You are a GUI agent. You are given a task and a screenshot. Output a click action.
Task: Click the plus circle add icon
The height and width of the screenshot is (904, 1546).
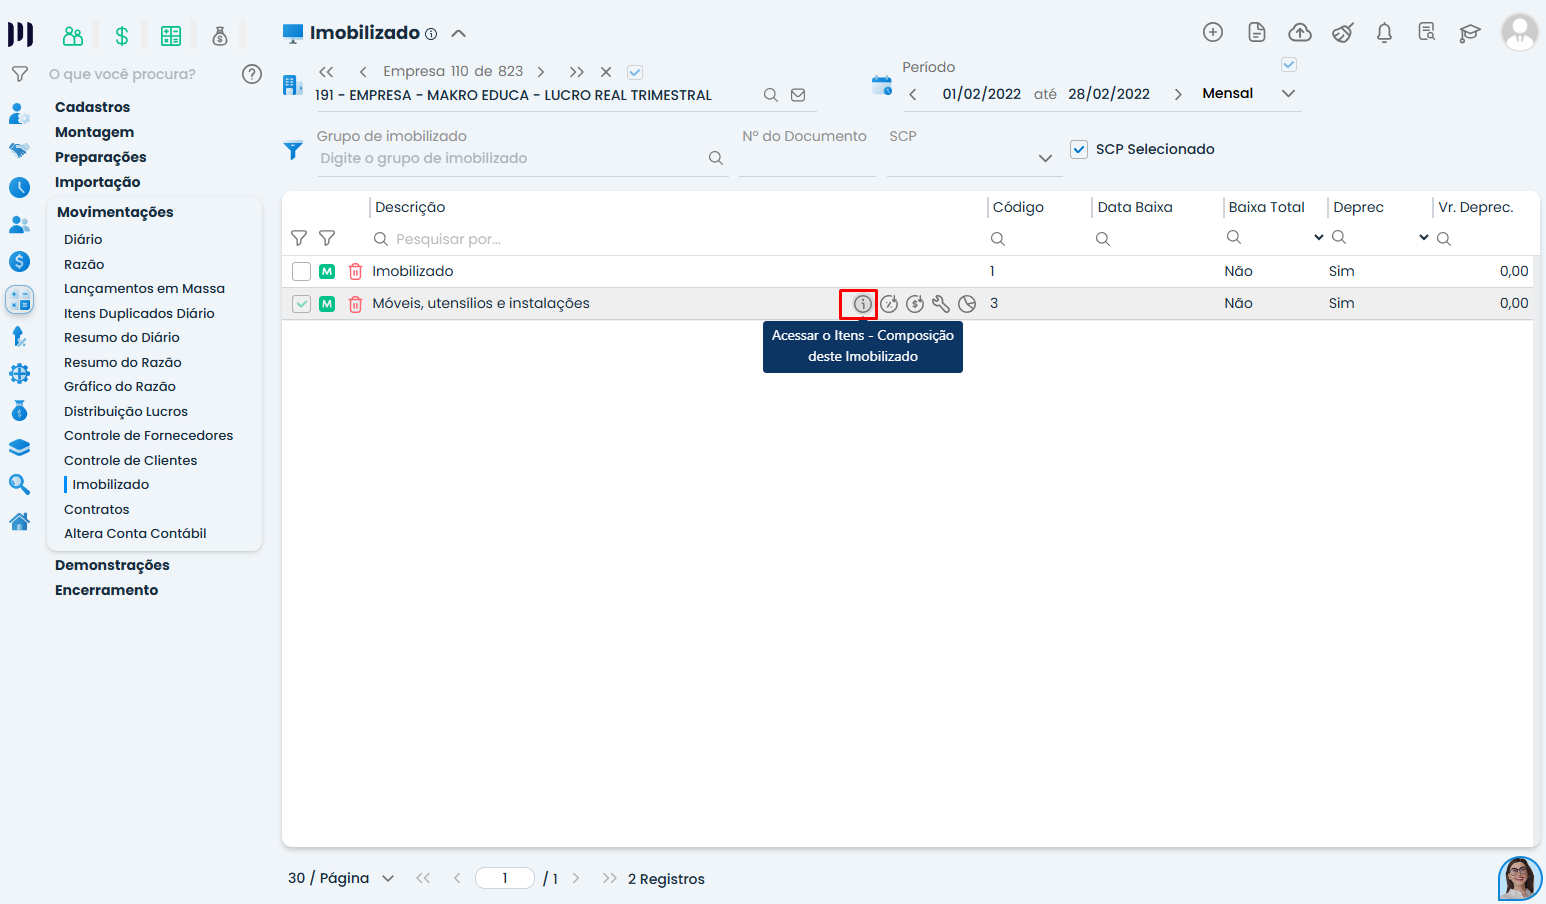click(x=1213, y=33)
